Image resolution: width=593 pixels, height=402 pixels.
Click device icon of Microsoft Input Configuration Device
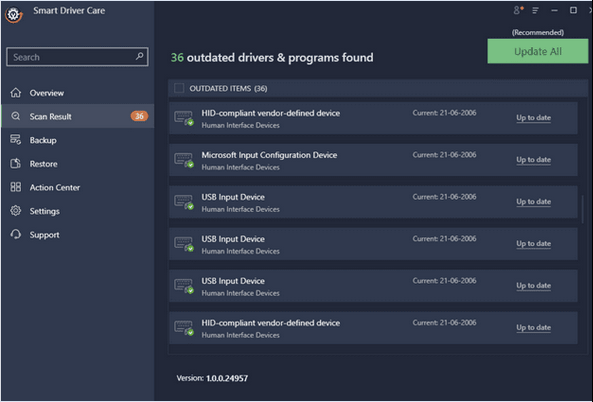pyautogui.click(x=184, y=160)
